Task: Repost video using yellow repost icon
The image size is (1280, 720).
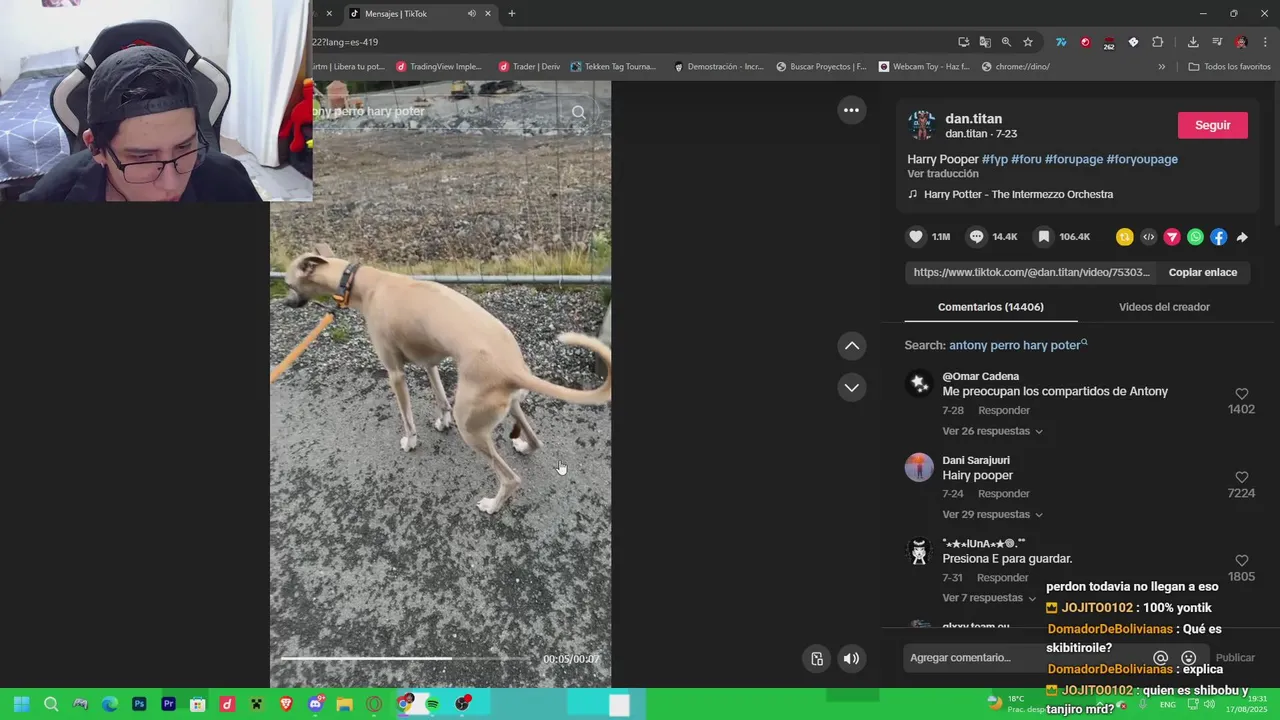Action: [1125, 237]
